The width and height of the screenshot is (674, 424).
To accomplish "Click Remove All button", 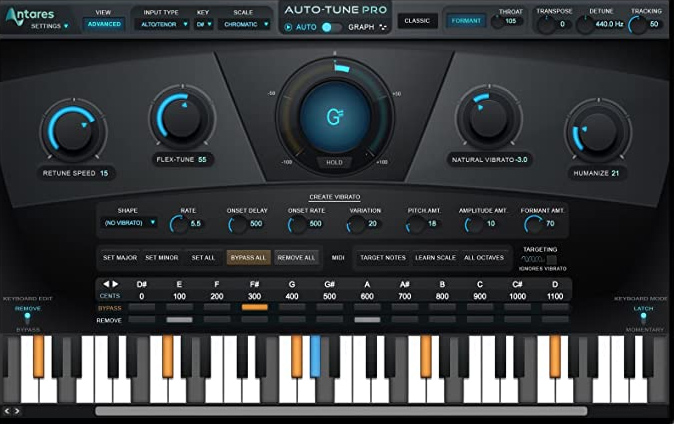I will tap(296, 258).
